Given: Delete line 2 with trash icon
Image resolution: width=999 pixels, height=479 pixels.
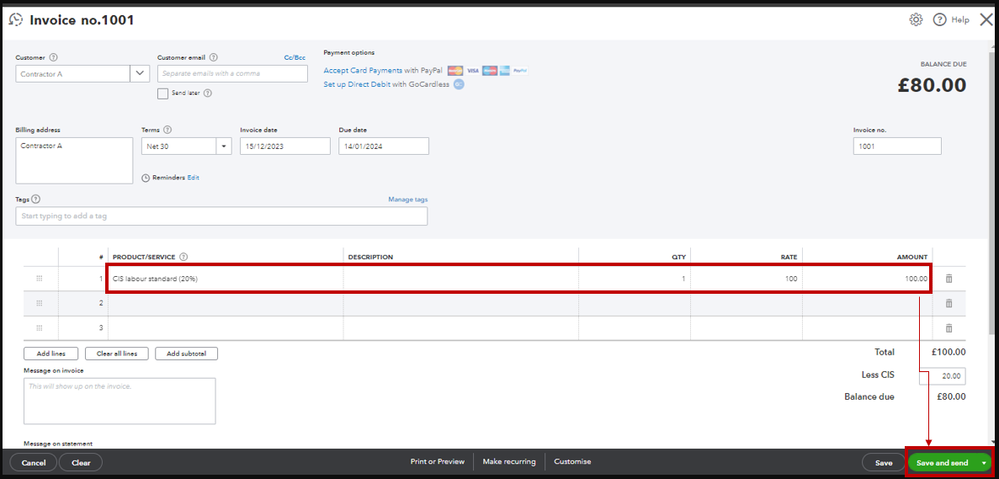Looking at the screenshot, I should tap(949, 303).
